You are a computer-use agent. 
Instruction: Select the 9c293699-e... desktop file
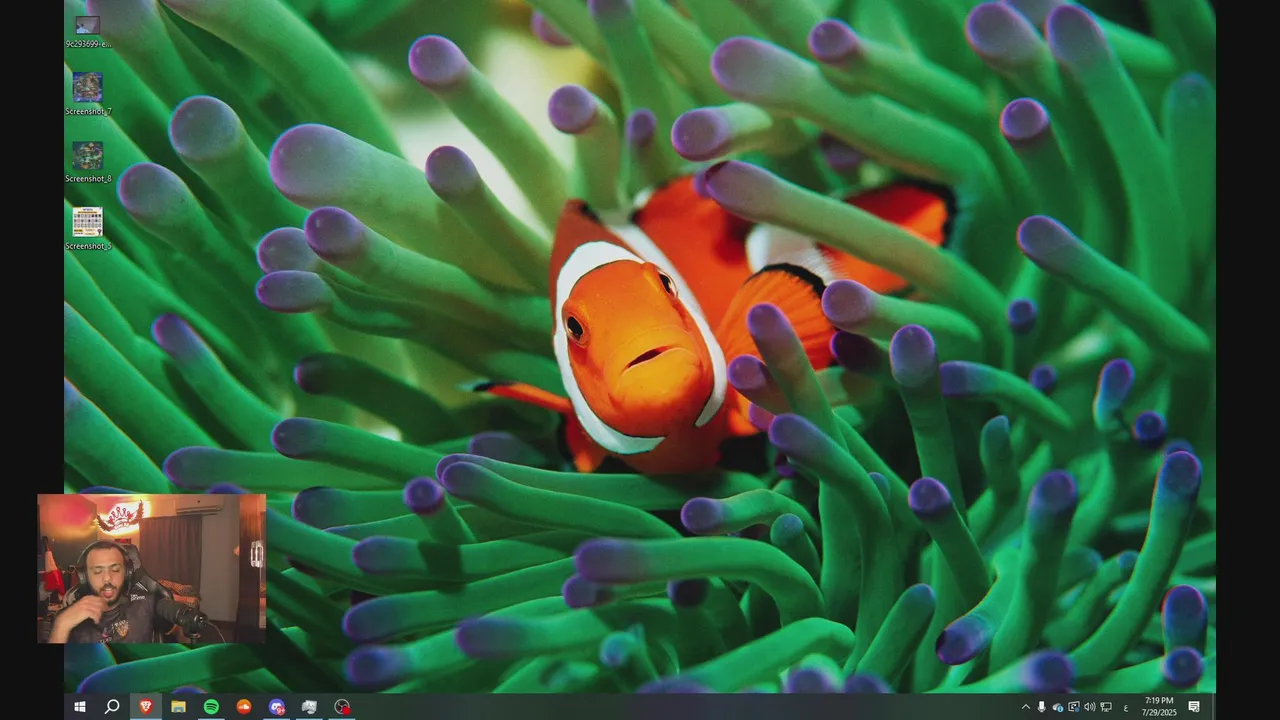coord(88,31)
